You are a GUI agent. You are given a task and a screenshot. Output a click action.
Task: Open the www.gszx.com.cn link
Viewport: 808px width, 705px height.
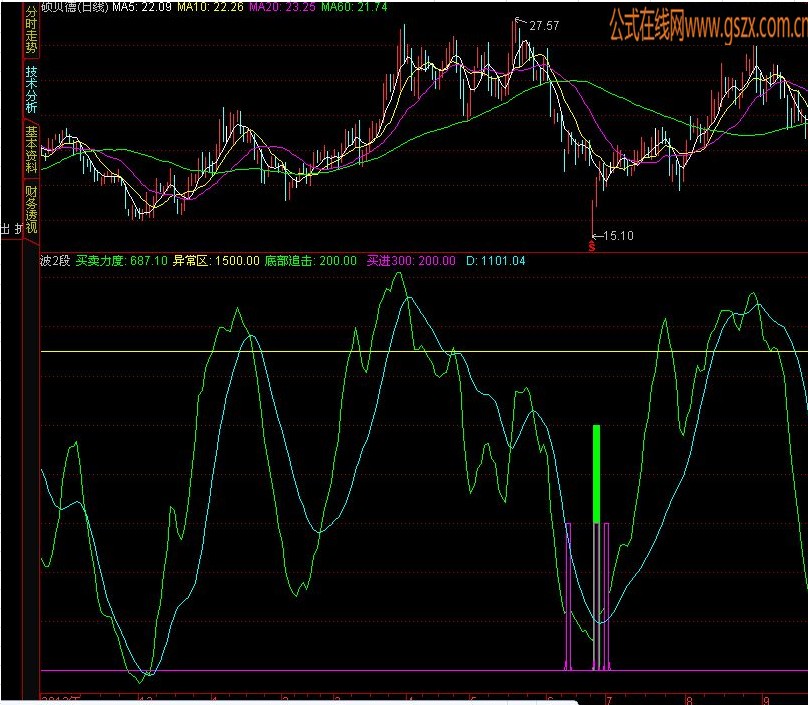coord(746,26)
